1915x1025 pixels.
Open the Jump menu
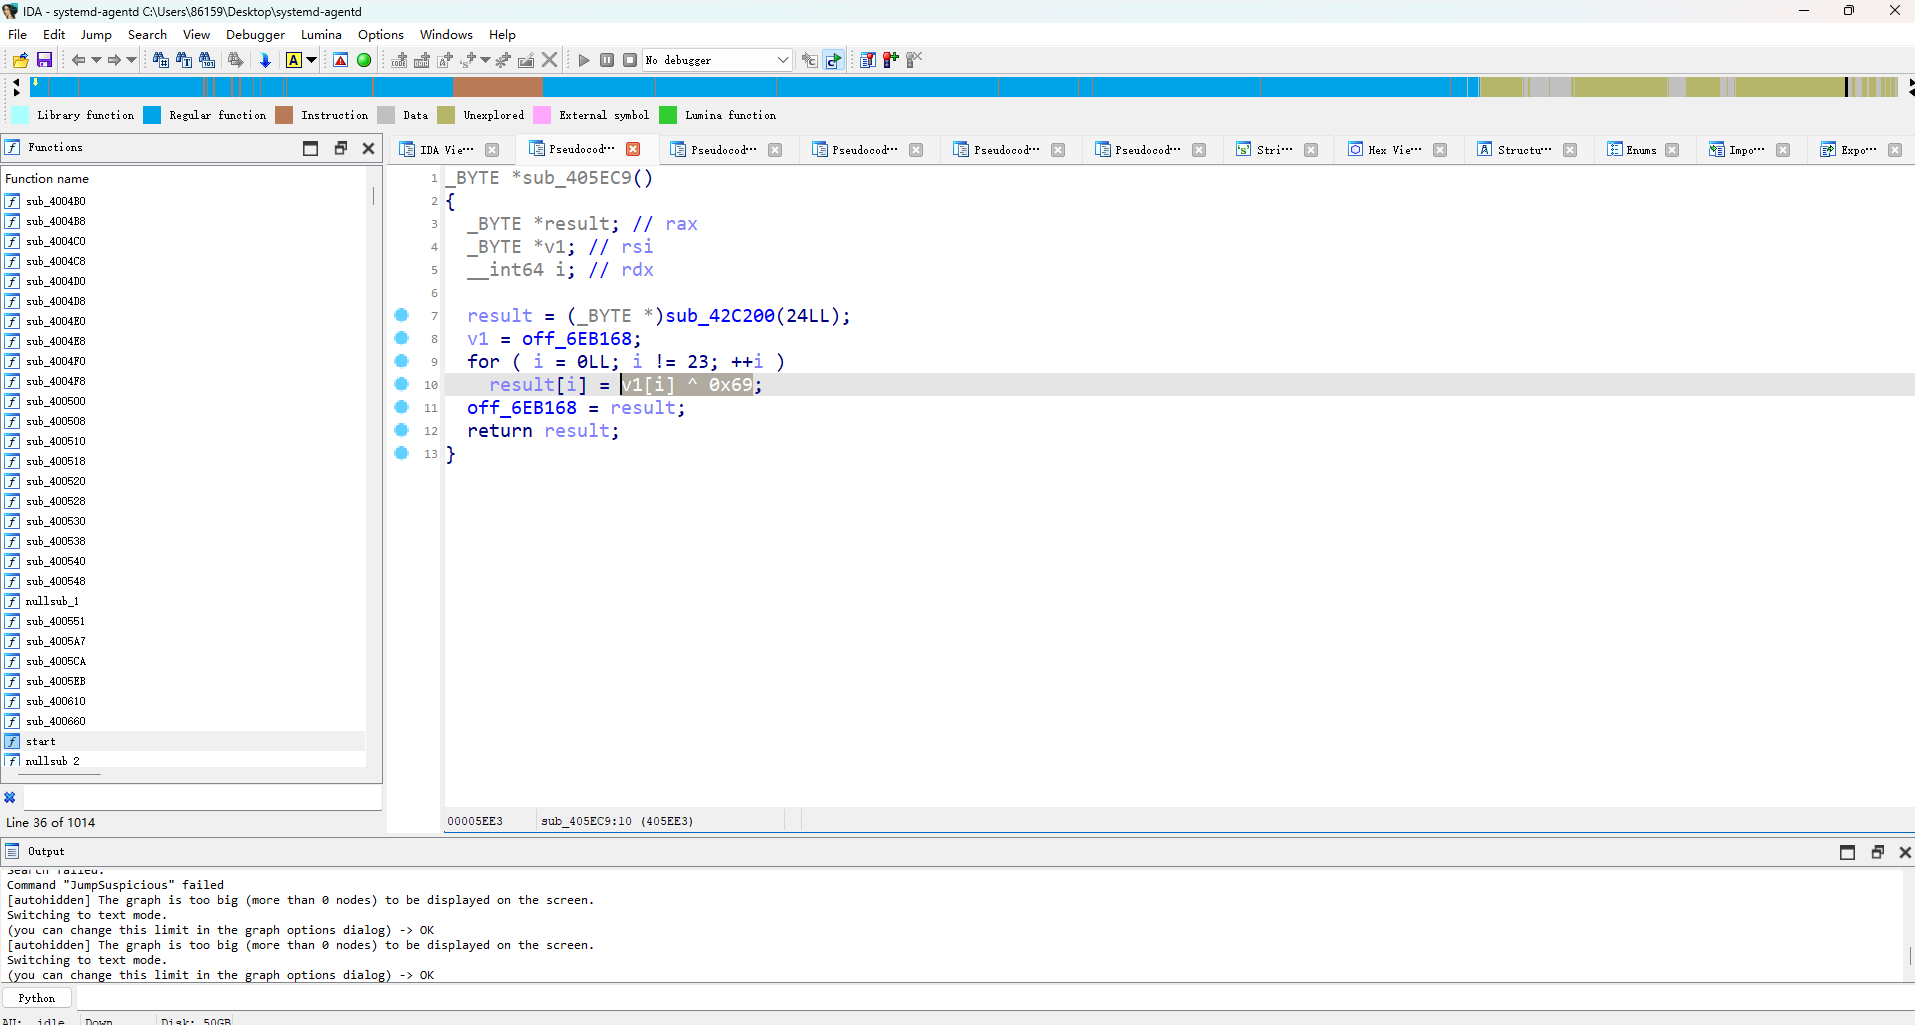coord(96,34)
